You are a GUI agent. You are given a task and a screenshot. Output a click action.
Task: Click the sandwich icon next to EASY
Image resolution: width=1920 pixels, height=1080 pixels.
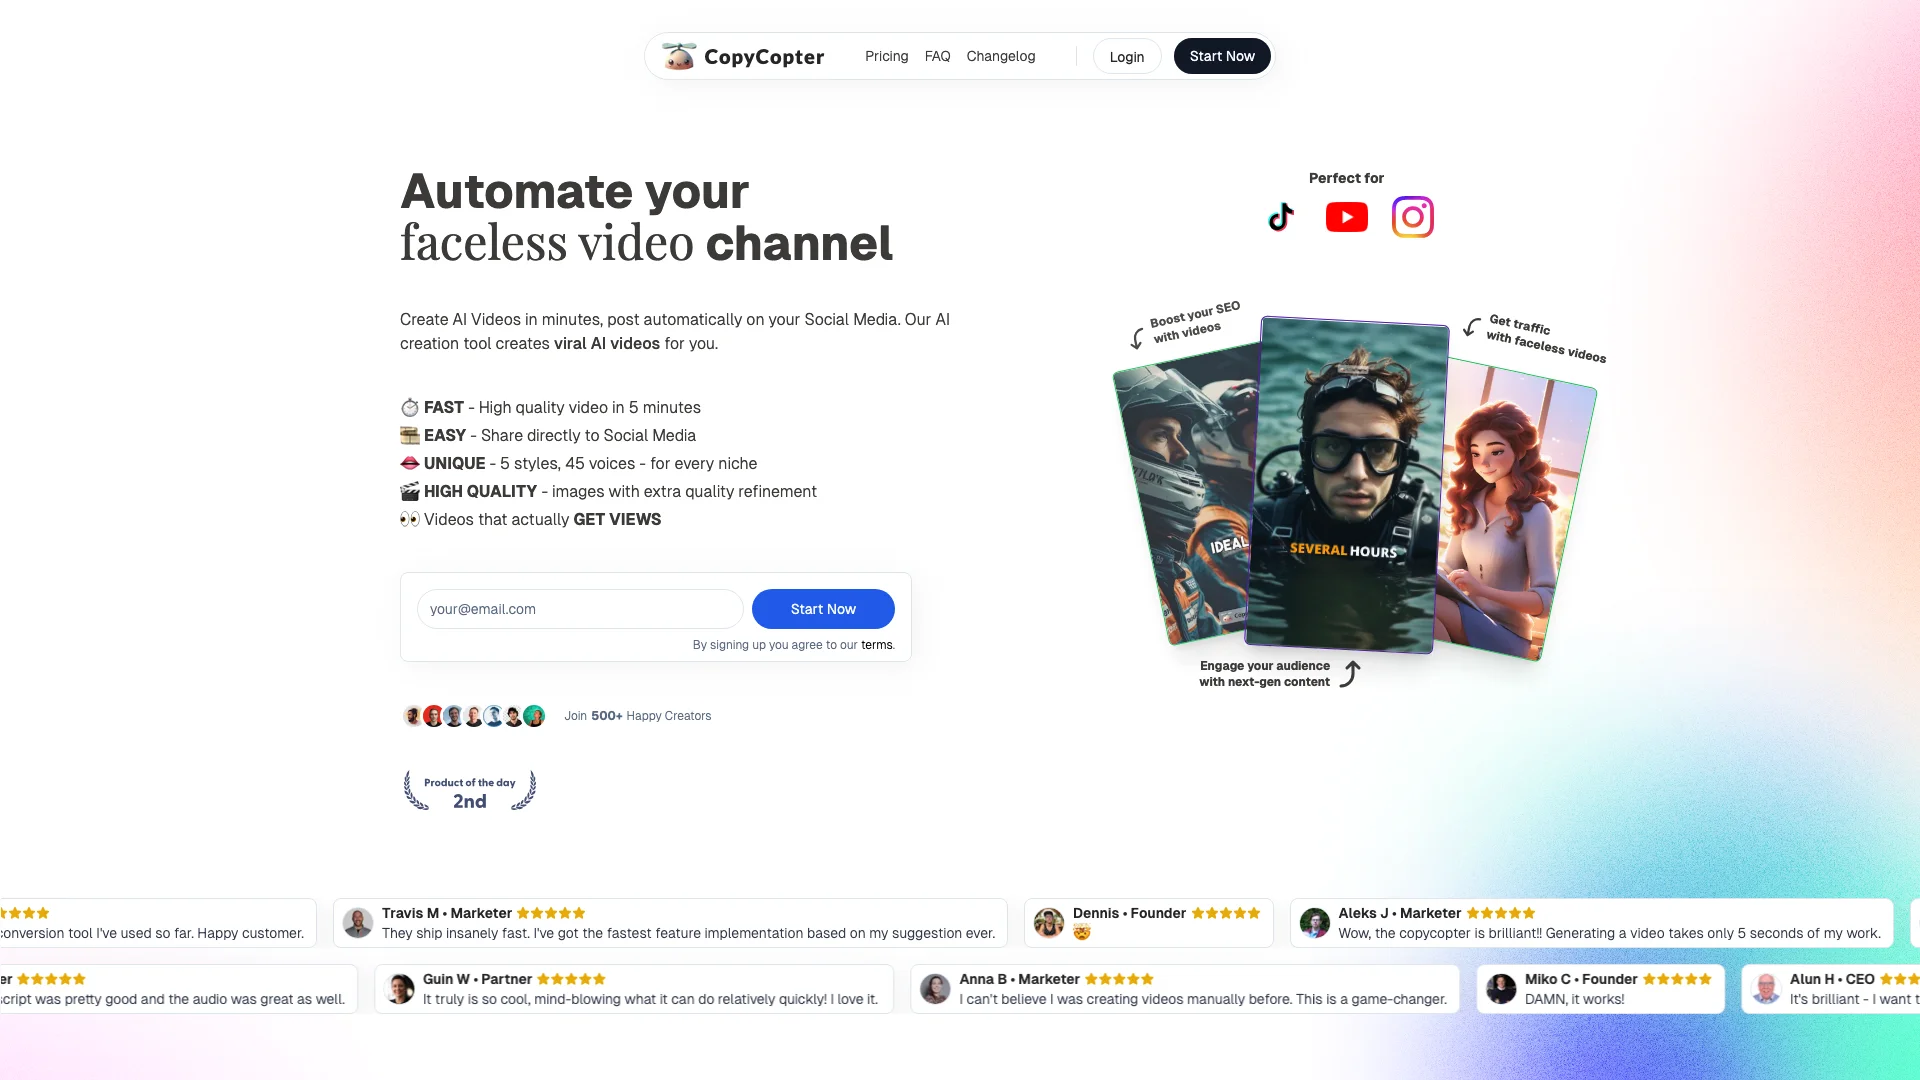tap(409, 435)
